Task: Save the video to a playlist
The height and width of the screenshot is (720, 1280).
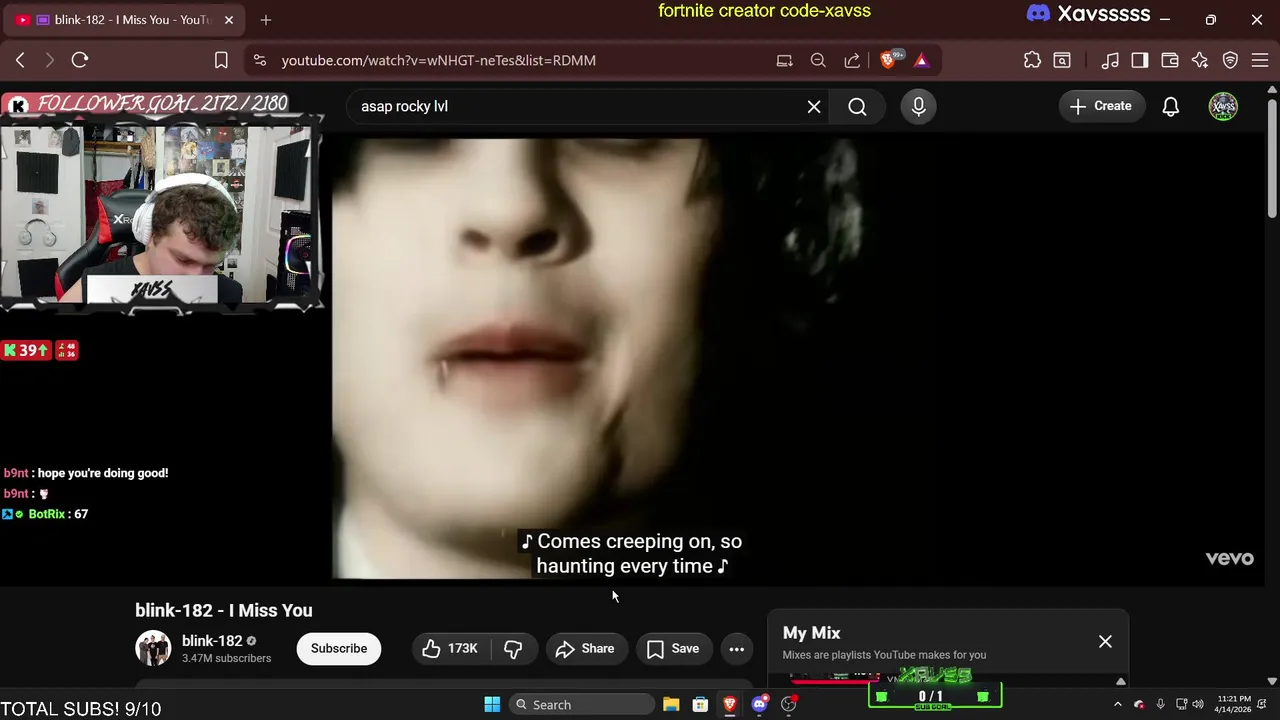Action: coord(673,648)
